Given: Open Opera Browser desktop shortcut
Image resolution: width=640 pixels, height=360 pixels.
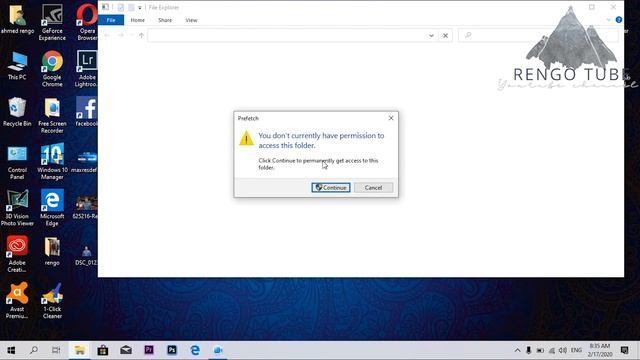Looking at the screenshot, I should click(x=87, y=22).
